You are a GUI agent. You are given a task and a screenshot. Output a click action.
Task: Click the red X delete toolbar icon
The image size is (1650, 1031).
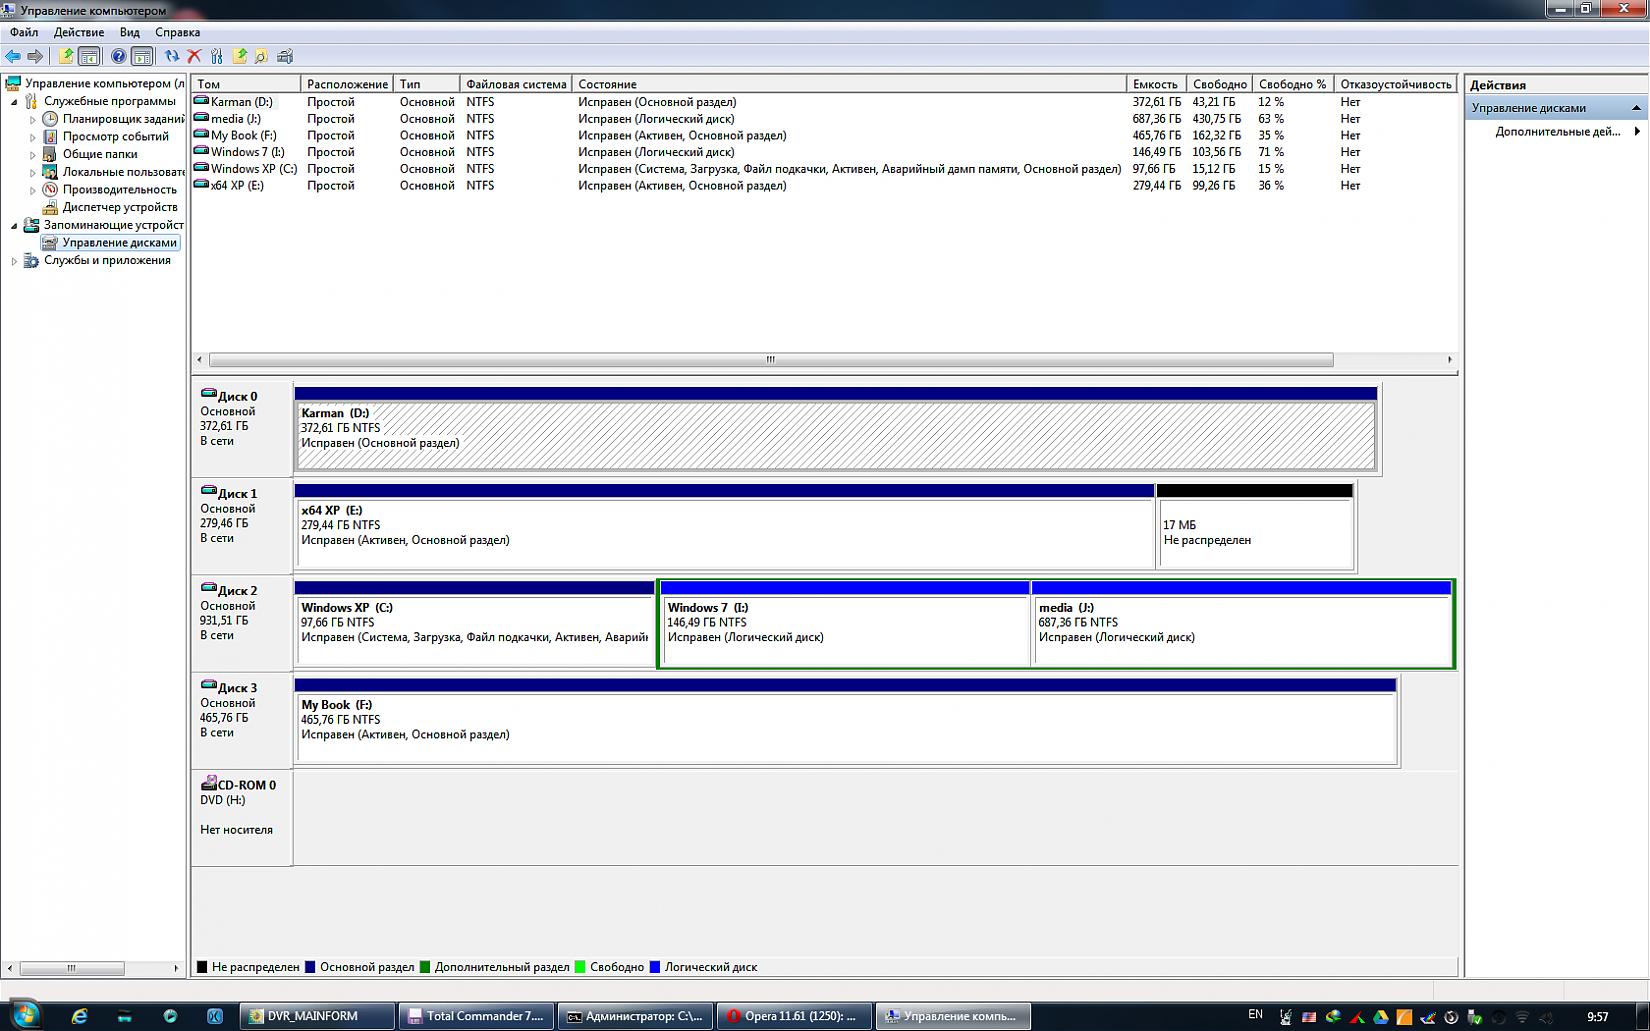tap(194, 57)
